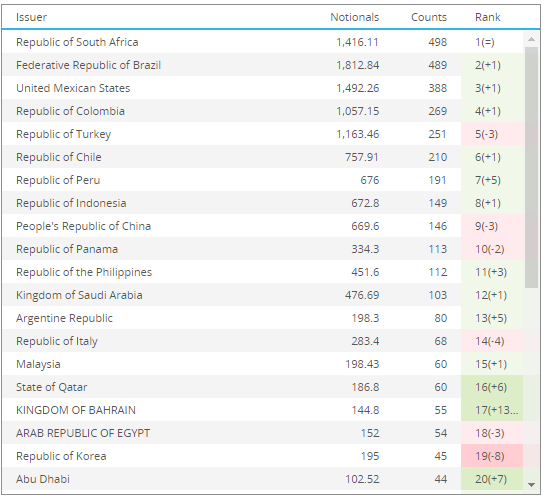Viewport: 546px width, 498px height.
Task: Click the scrollbar up arrow
Action: pos(531,39)
